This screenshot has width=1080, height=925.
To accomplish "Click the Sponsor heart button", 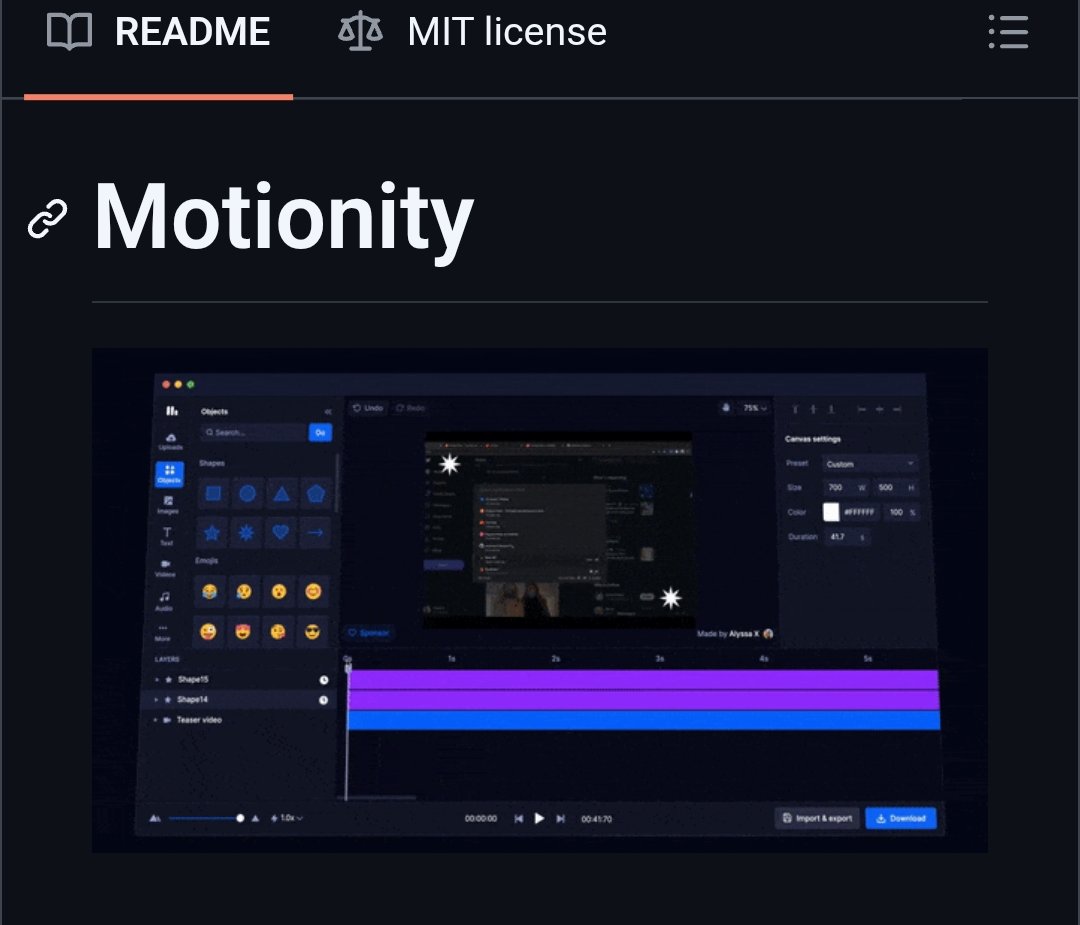I will point(369,632).
